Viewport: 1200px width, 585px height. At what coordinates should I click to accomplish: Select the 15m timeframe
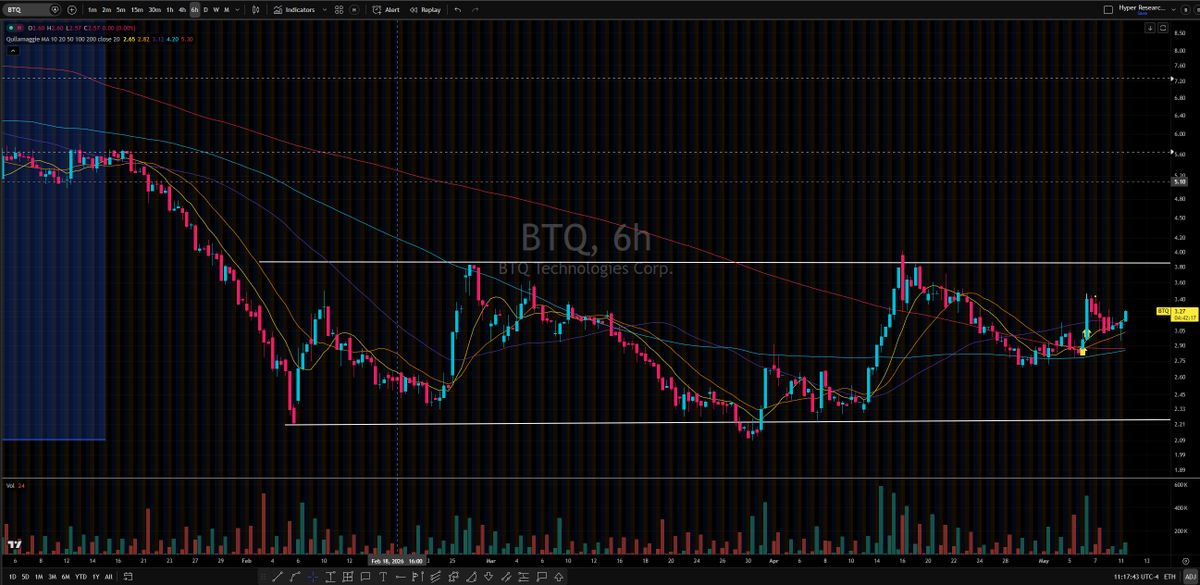point(137,9)
